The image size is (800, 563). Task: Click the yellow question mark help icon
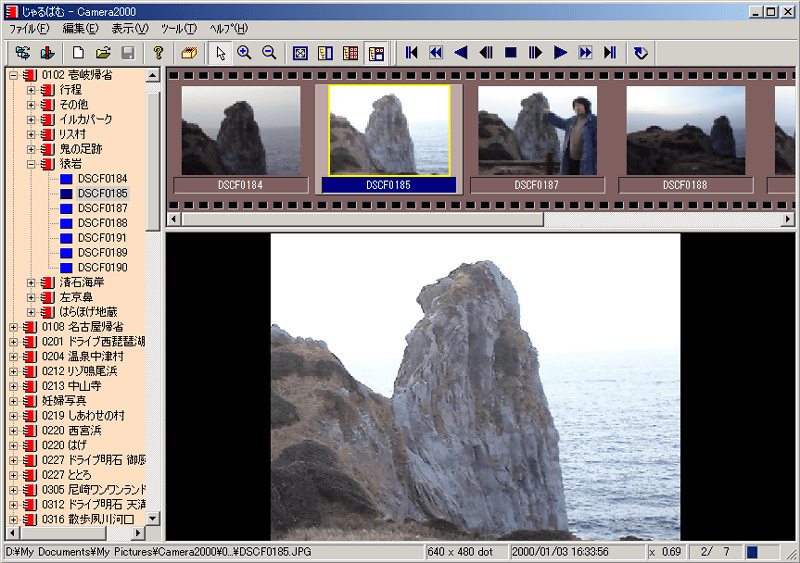pyautogui.click(x=158, y=53)
